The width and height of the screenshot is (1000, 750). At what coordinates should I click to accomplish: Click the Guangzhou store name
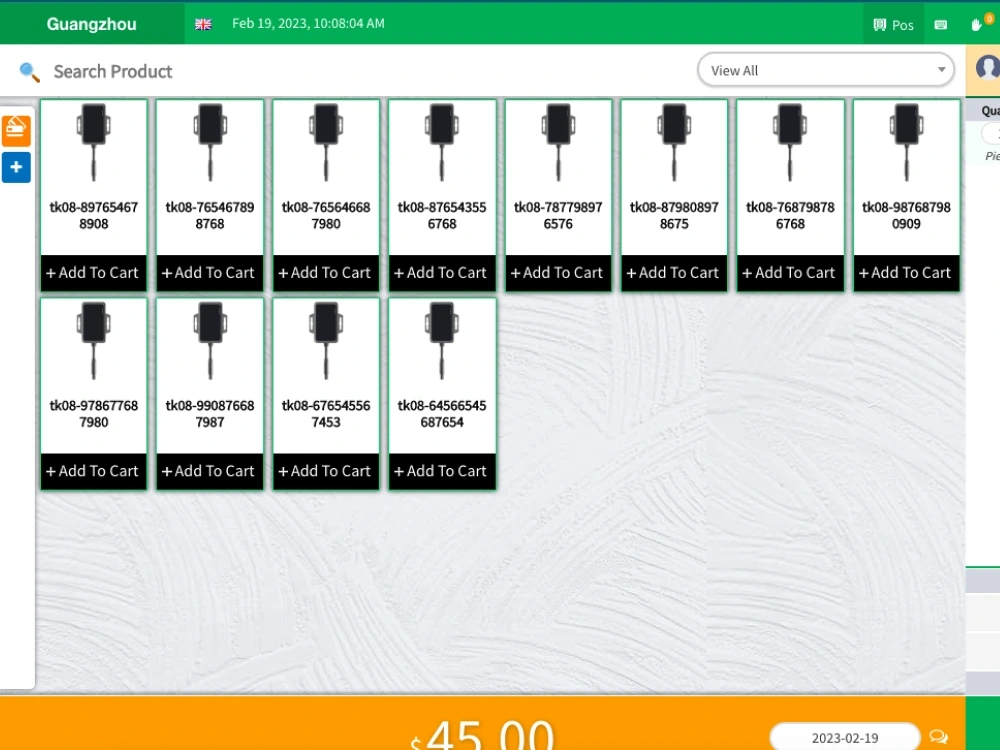[x=91, y=24]
